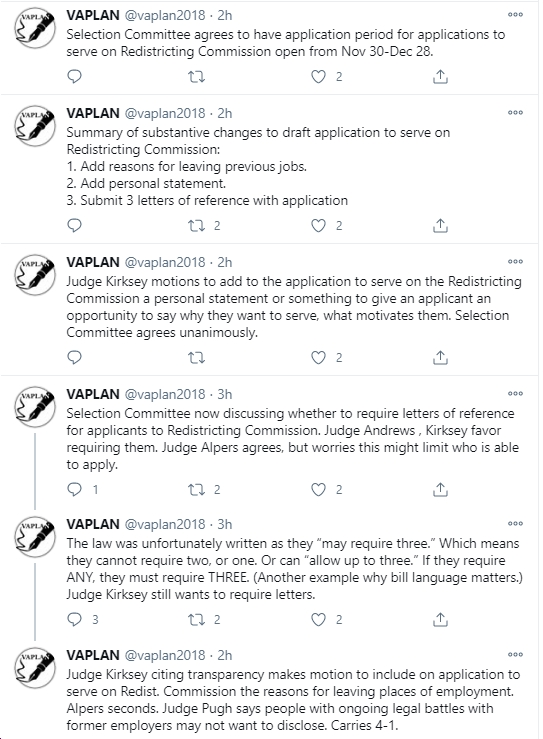Open the 3h timestamp of letters of reference tweet

click(x=225, y=394)
